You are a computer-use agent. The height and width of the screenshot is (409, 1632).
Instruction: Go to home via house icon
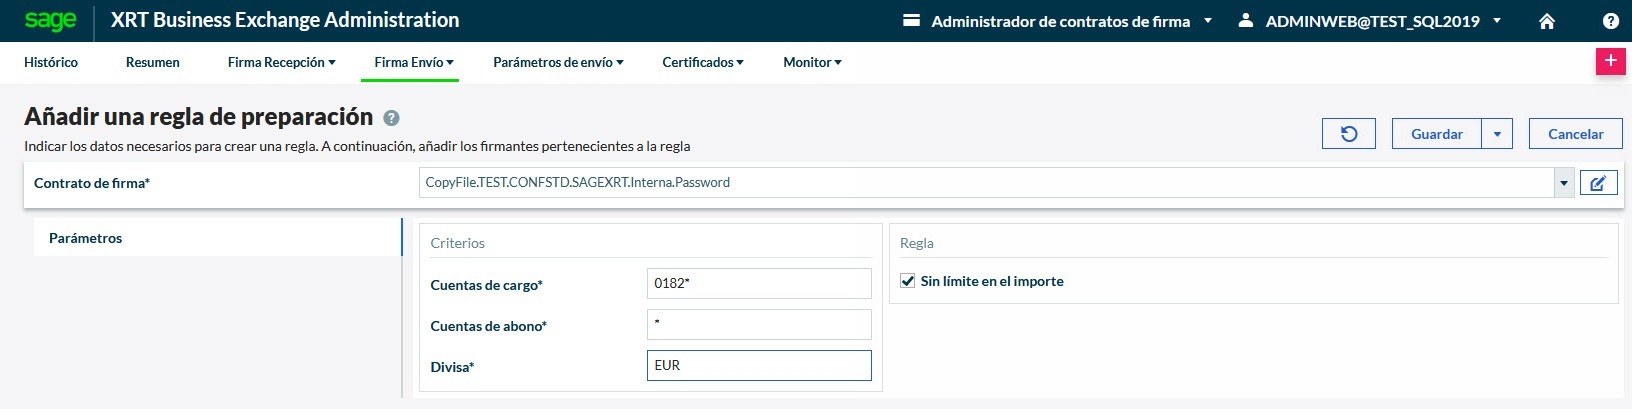click(1546, 21)
